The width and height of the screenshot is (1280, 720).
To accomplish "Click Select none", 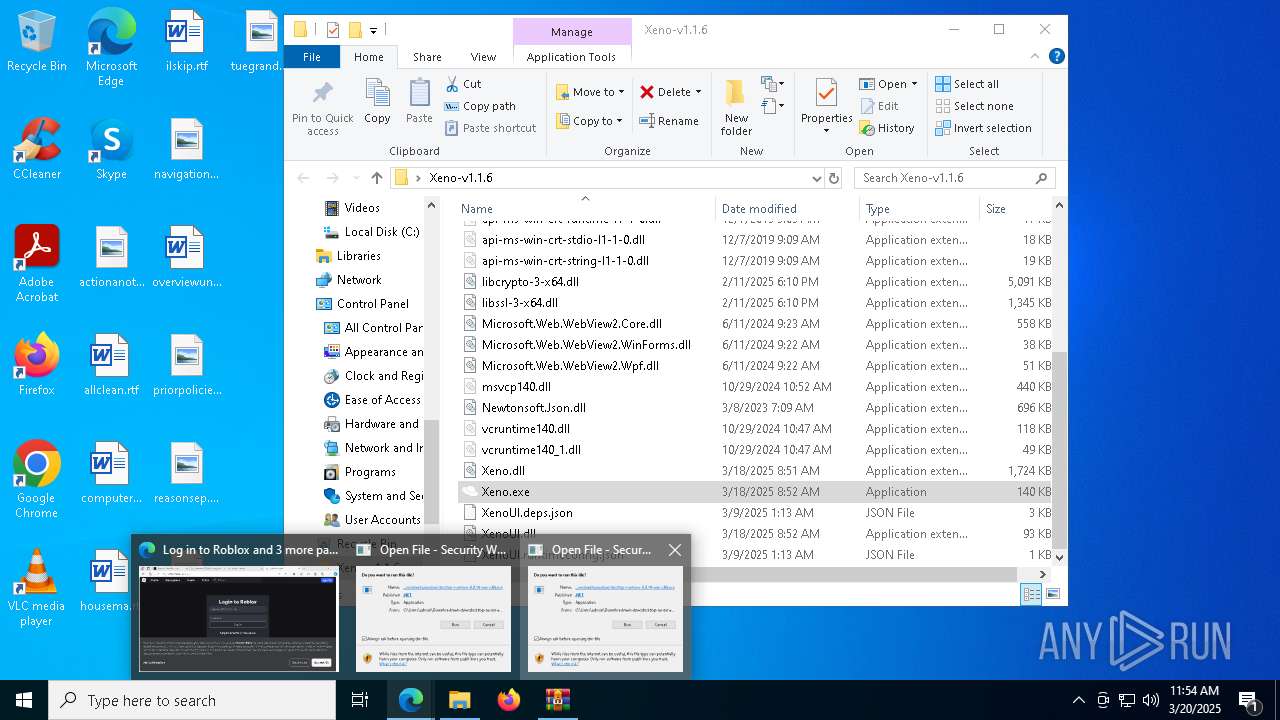I will pyautogui.click(x=974, y=106).
